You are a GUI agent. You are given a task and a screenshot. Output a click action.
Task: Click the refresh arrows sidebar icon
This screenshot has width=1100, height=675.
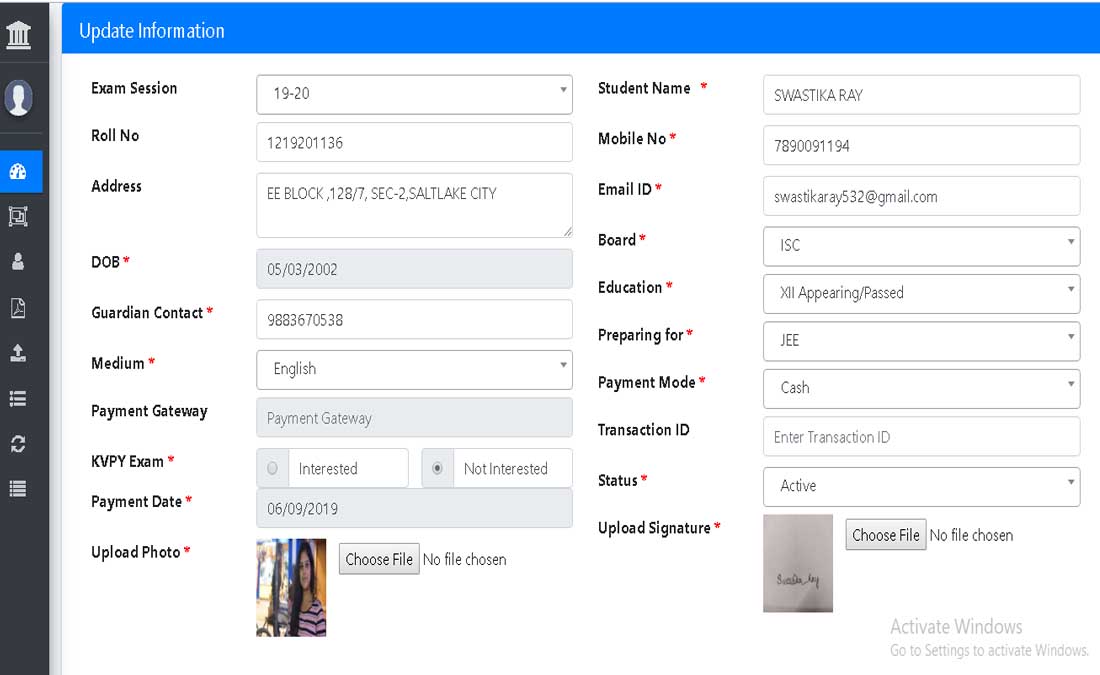(18, 444)
